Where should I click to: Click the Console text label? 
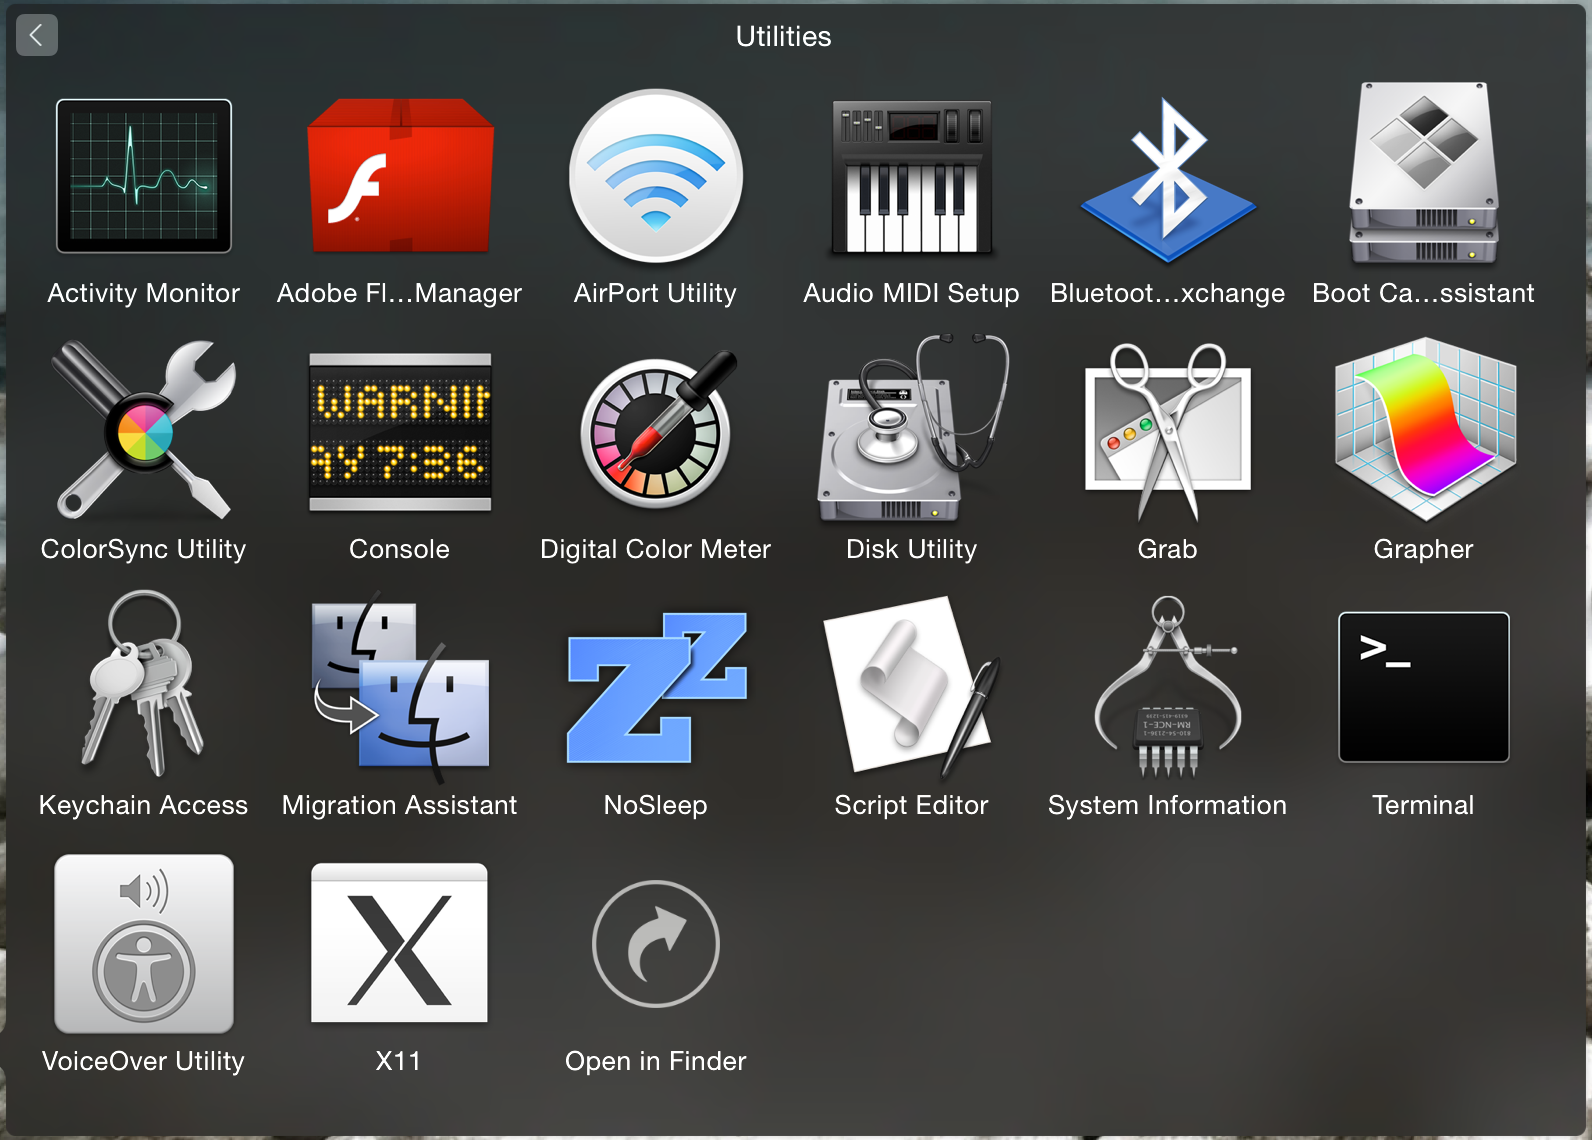point(400,549)
